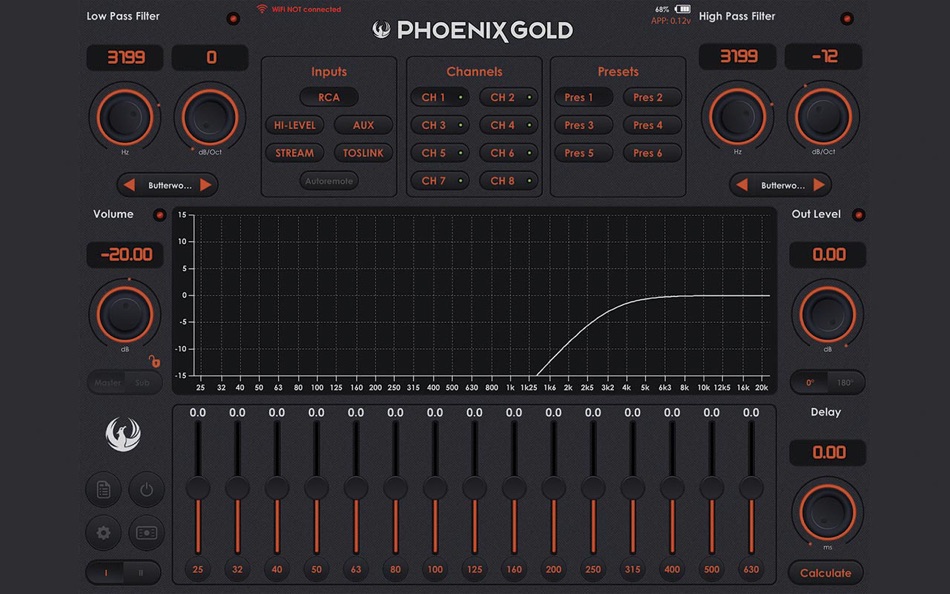Select channel CH 7
This screenshot has width=950, height=594.
440,181
